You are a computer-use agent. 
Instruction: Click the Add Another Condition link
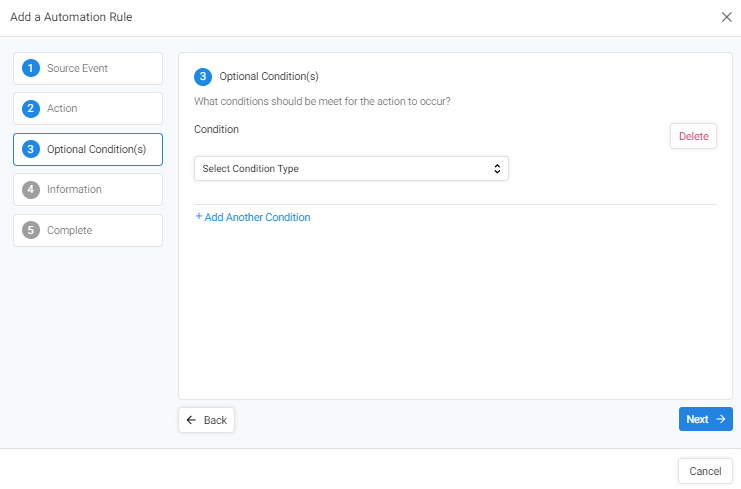(253, 217)
